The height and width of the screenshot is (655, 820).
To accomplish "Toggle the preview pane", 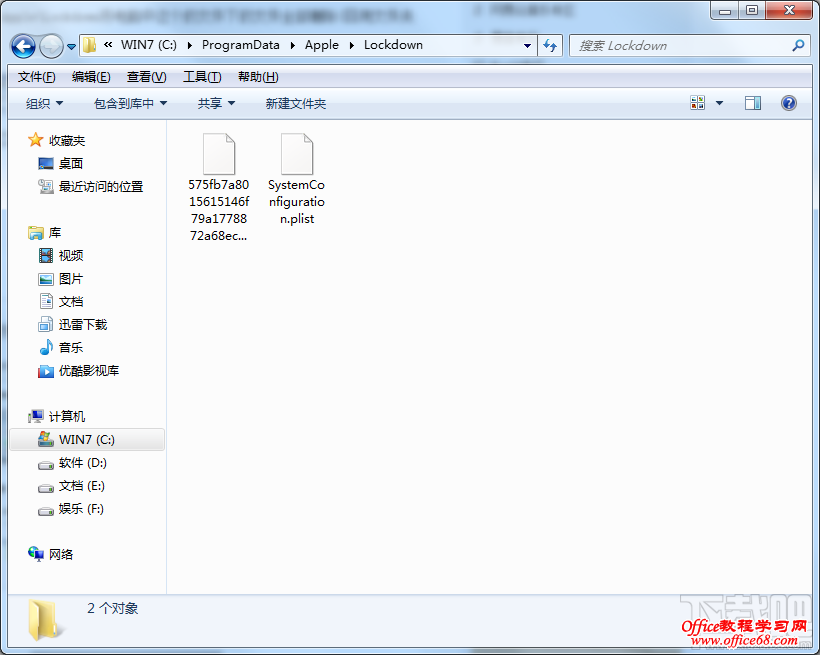I will pos(753,103).
